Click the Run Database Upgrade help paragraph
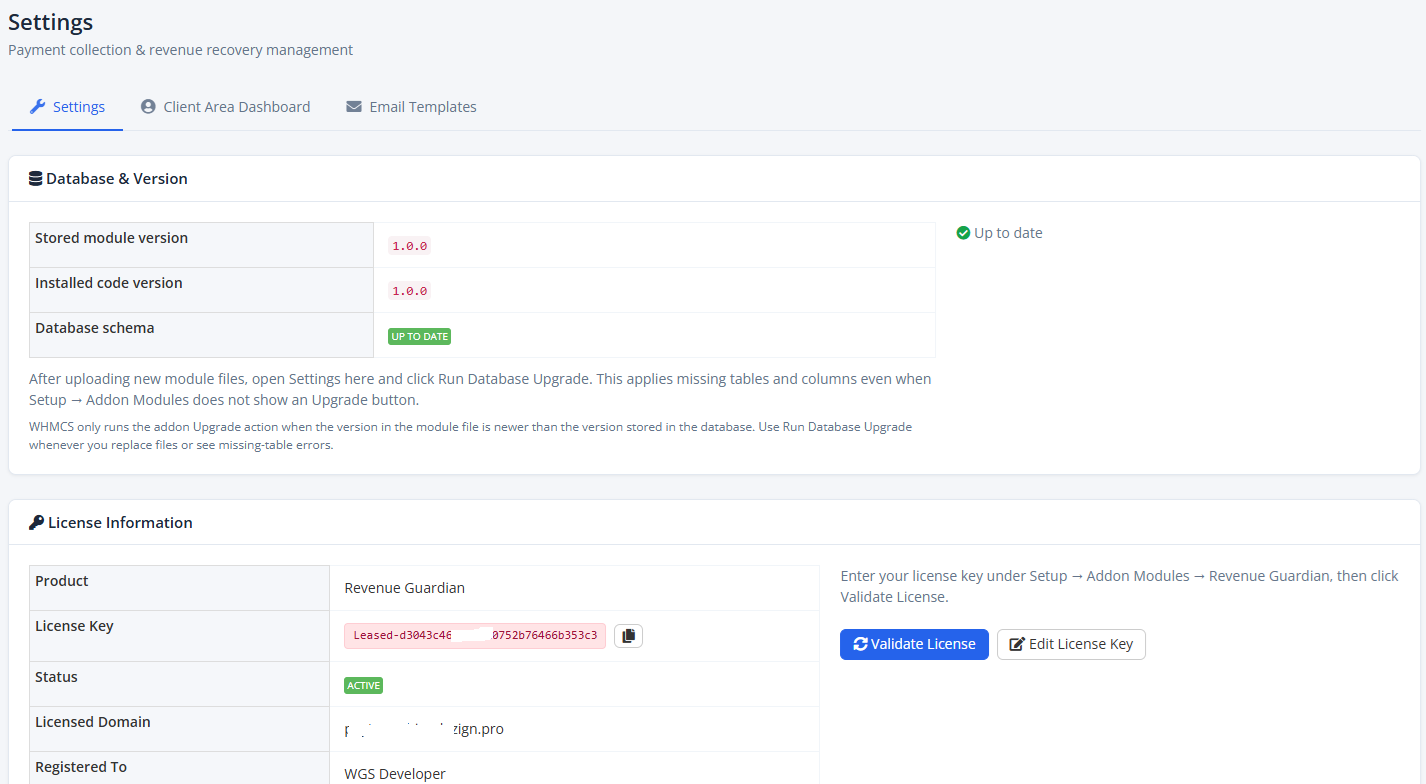 (x=480, y=389)
